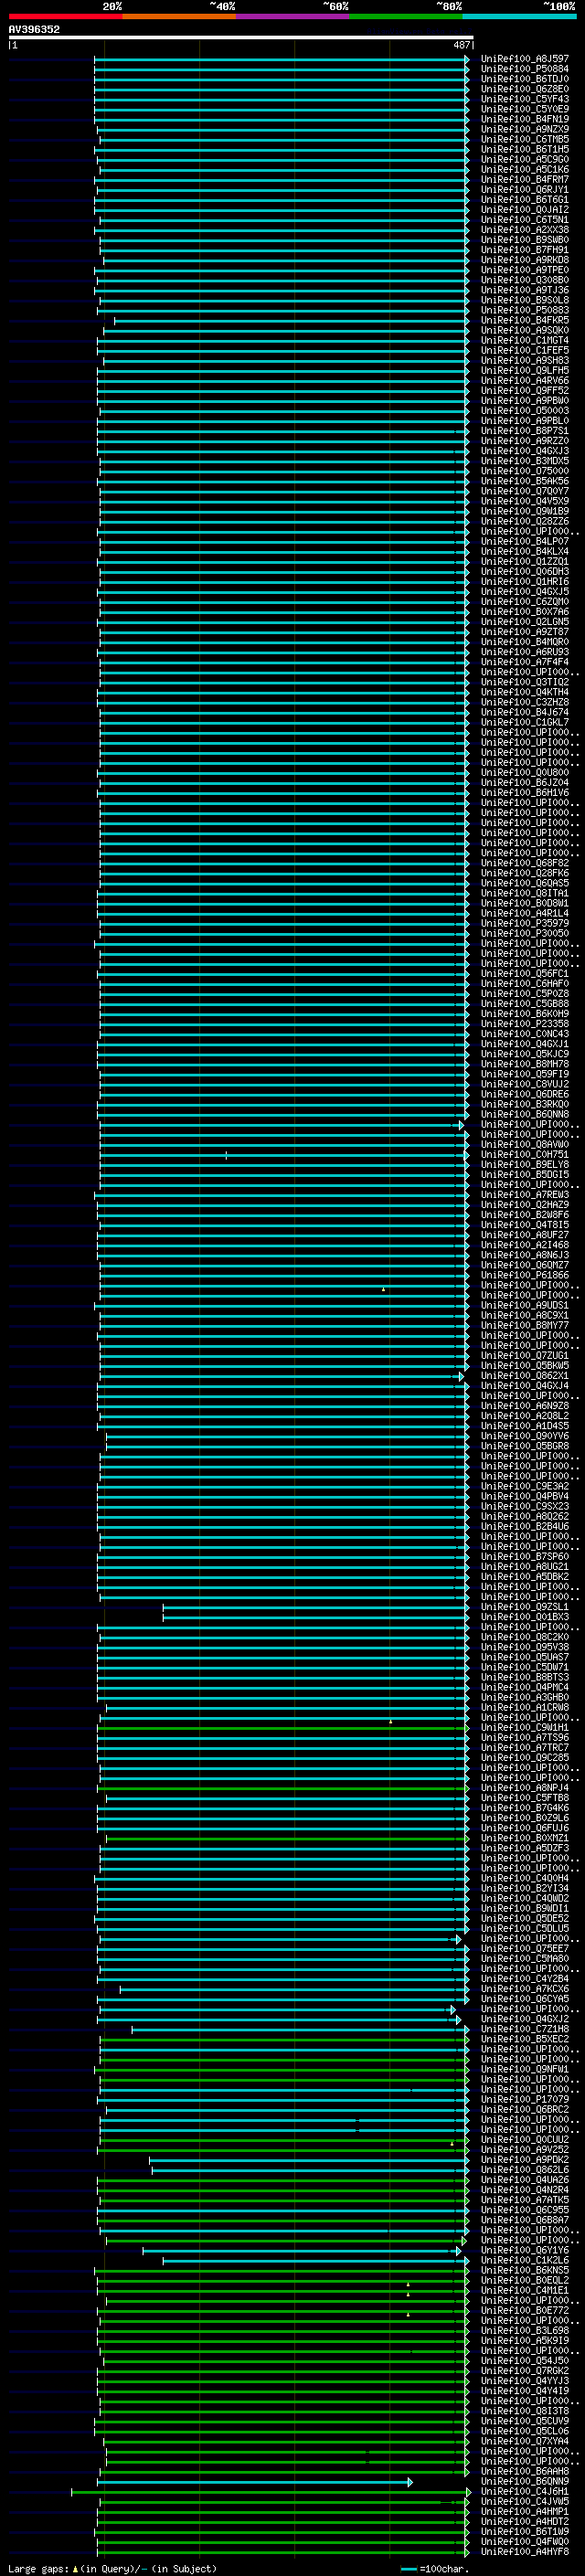
Task: Select the query label AV396352
Action: pos(34,29)
